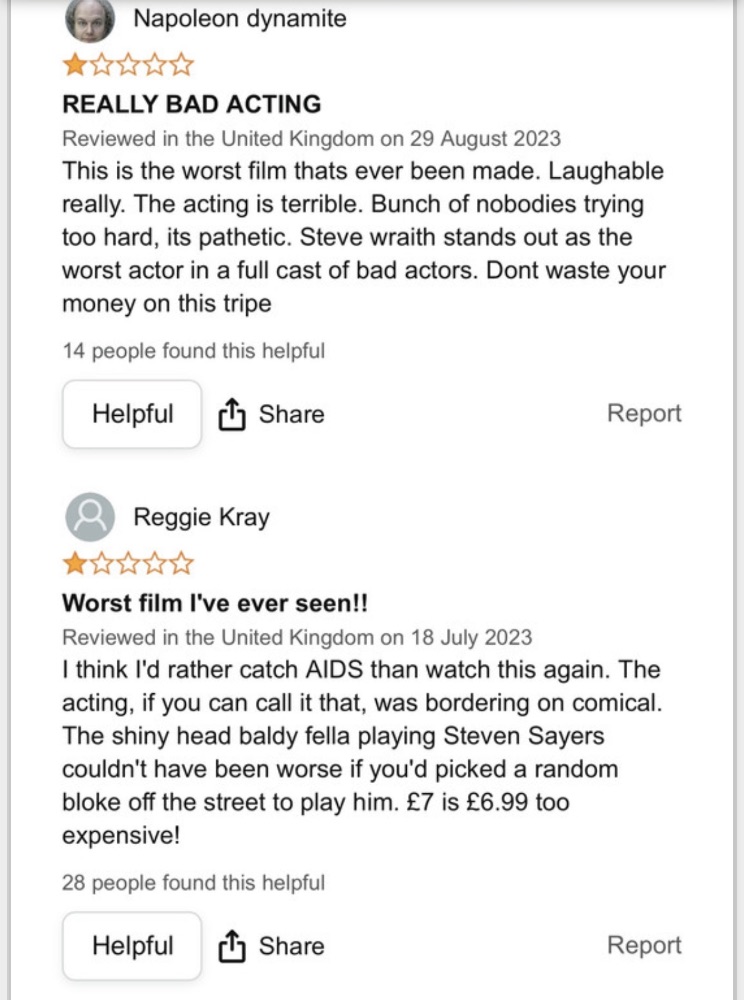Click the one-star rating on Reggie Kray's review
Image resolution: width=744 pixels, height=1000 pixels.
127,565
